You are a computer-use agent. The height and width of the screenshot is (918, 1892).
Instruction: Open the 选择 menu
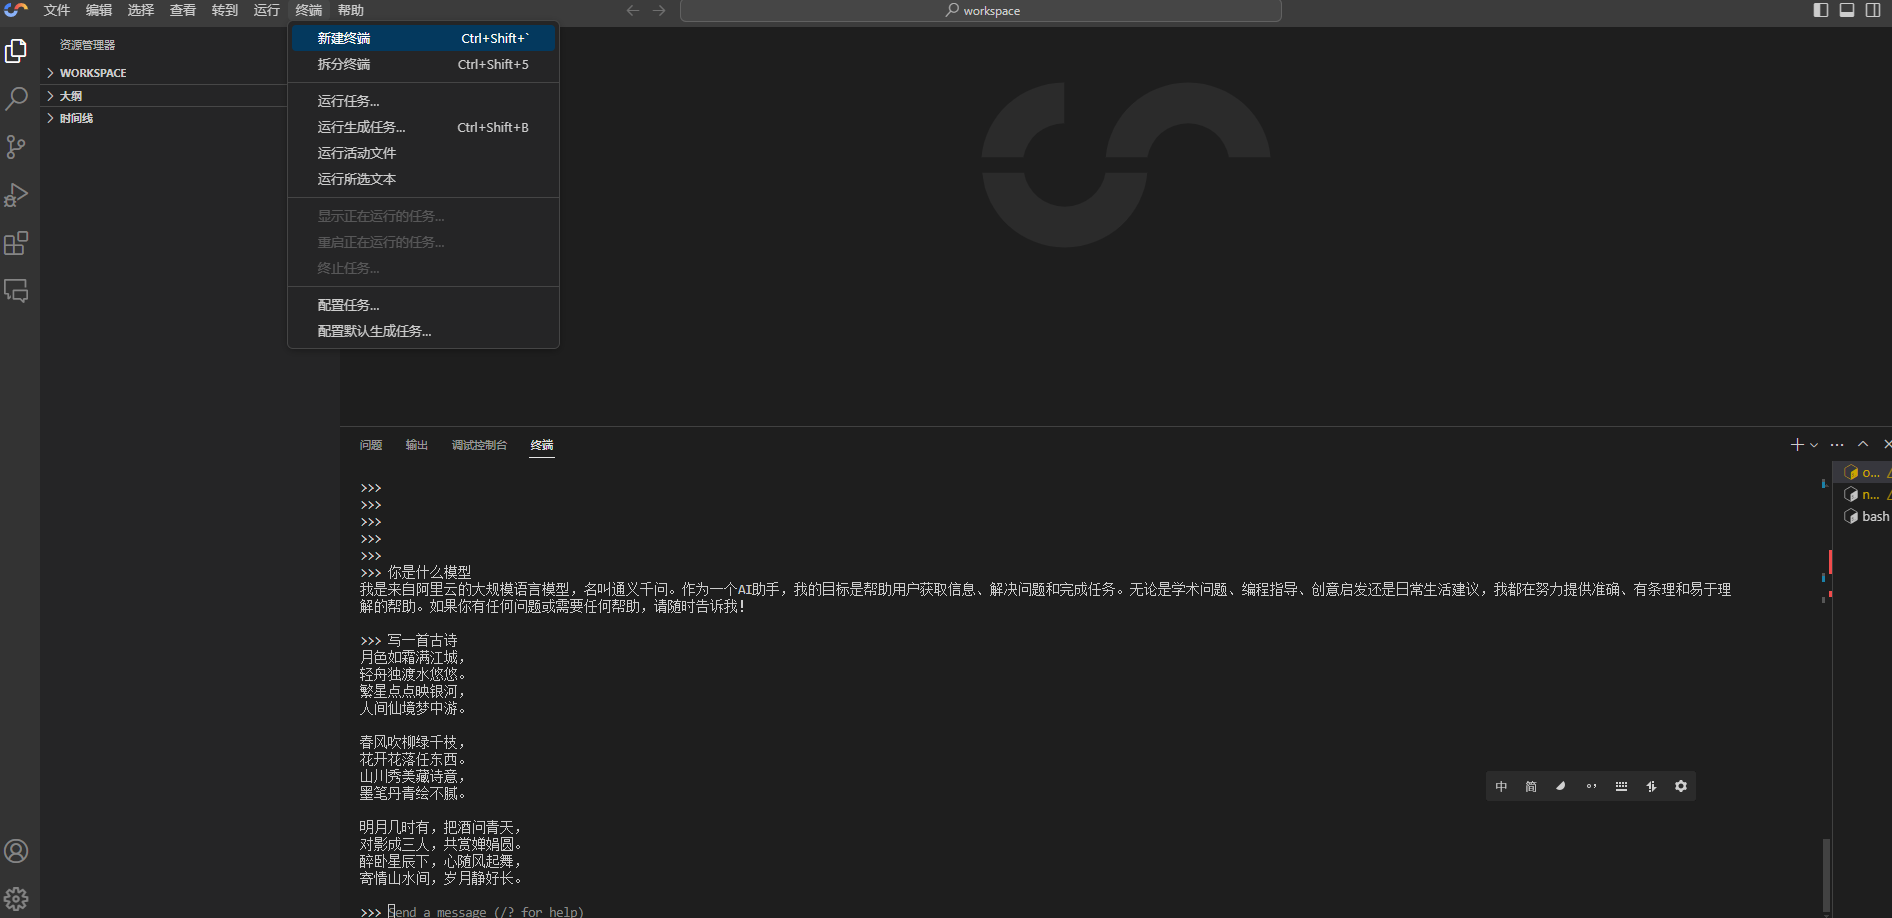[141, 10]
